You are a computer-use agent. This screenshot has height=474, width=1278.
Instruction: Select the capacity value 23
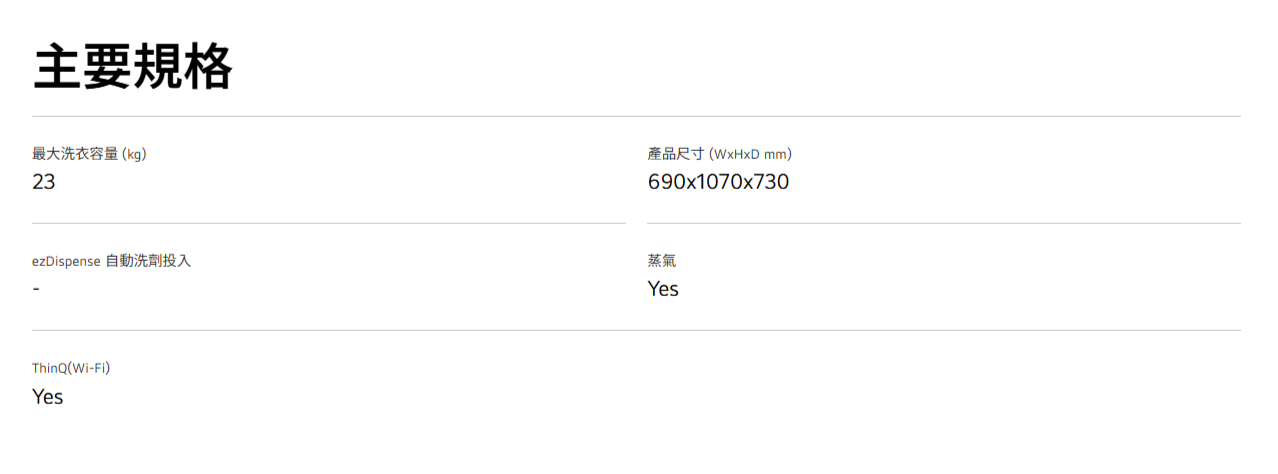coord(44,182)
